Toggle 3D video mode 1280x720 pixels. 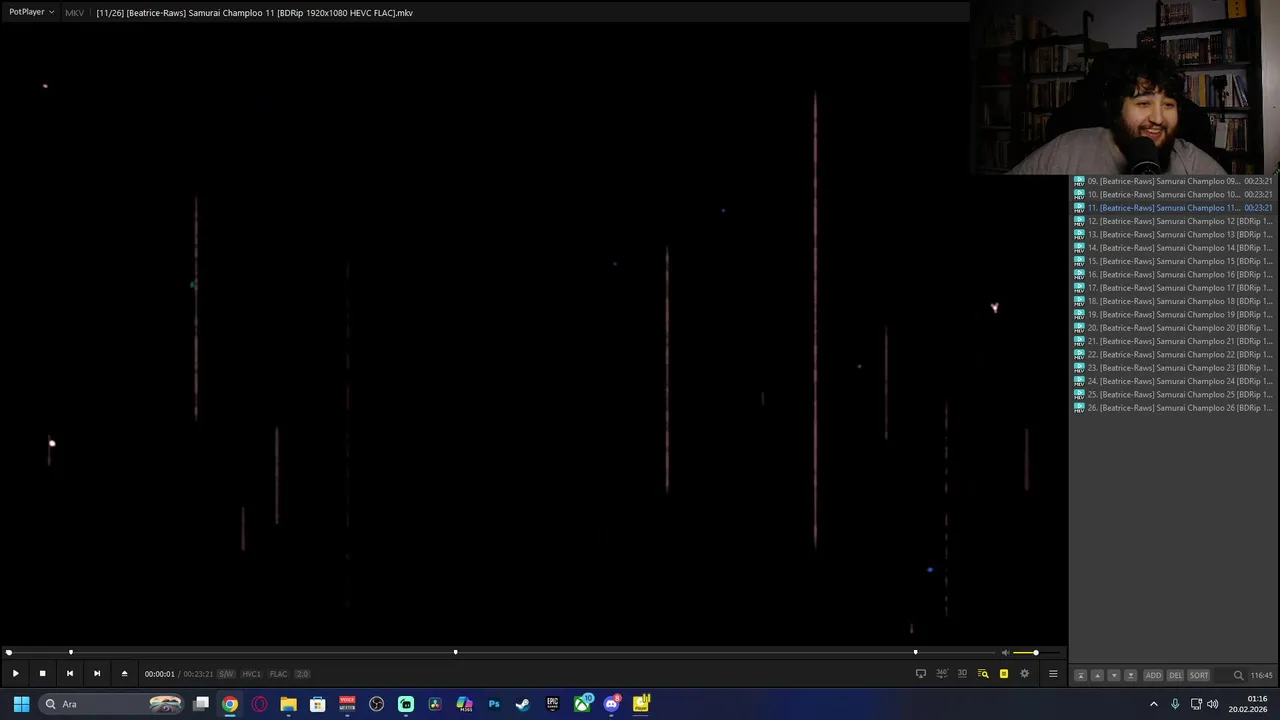pos(962,674)
